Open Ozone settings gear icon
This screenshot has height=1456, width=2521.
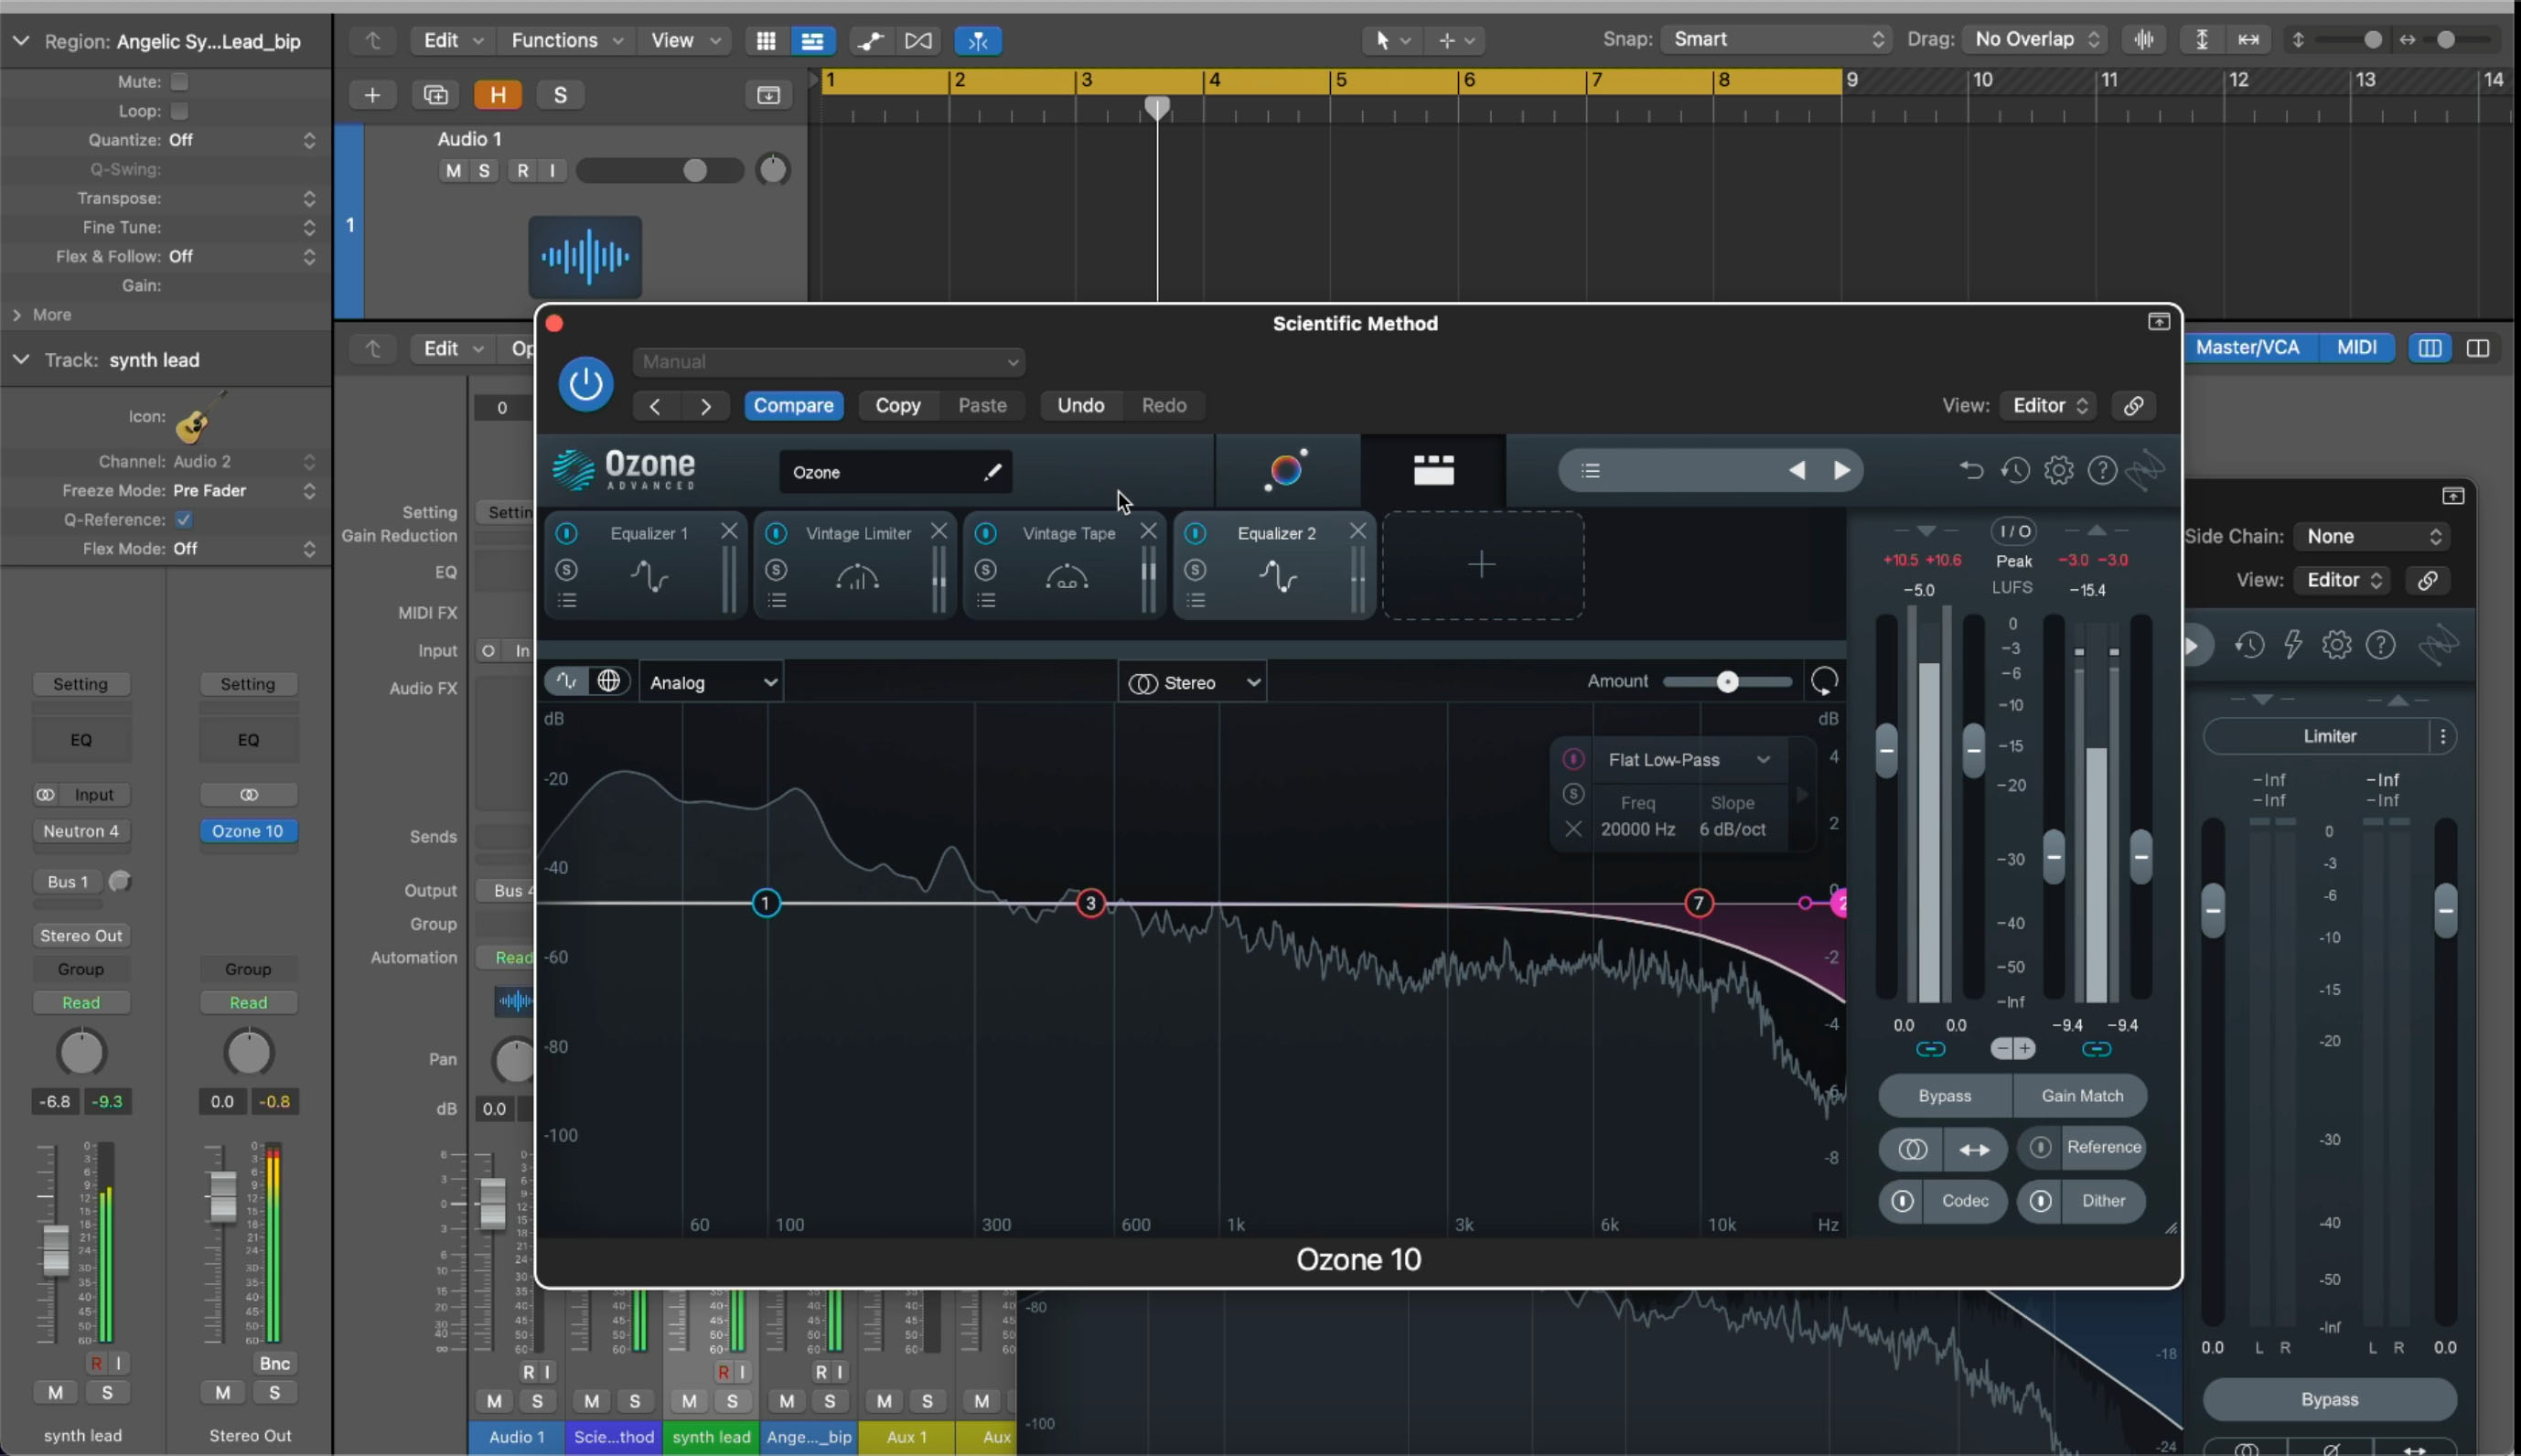point(2059,470)
